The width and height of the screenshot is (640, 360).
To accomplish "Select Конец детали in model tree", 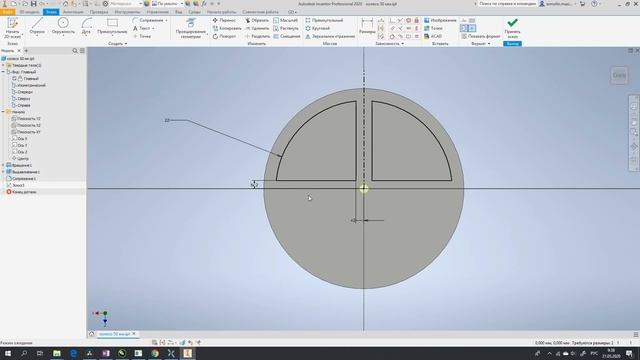I will 21,192.
